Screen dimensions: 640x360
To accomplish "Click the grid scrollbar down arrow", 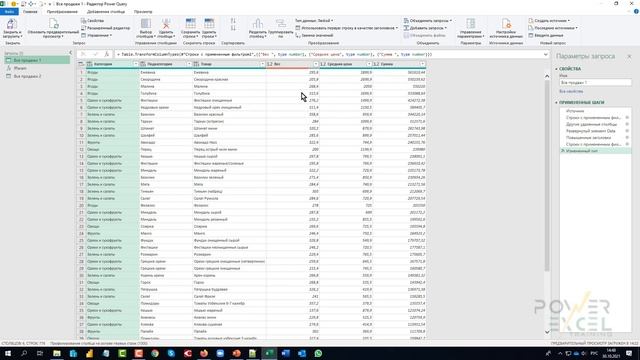I will tap(547, 332).
